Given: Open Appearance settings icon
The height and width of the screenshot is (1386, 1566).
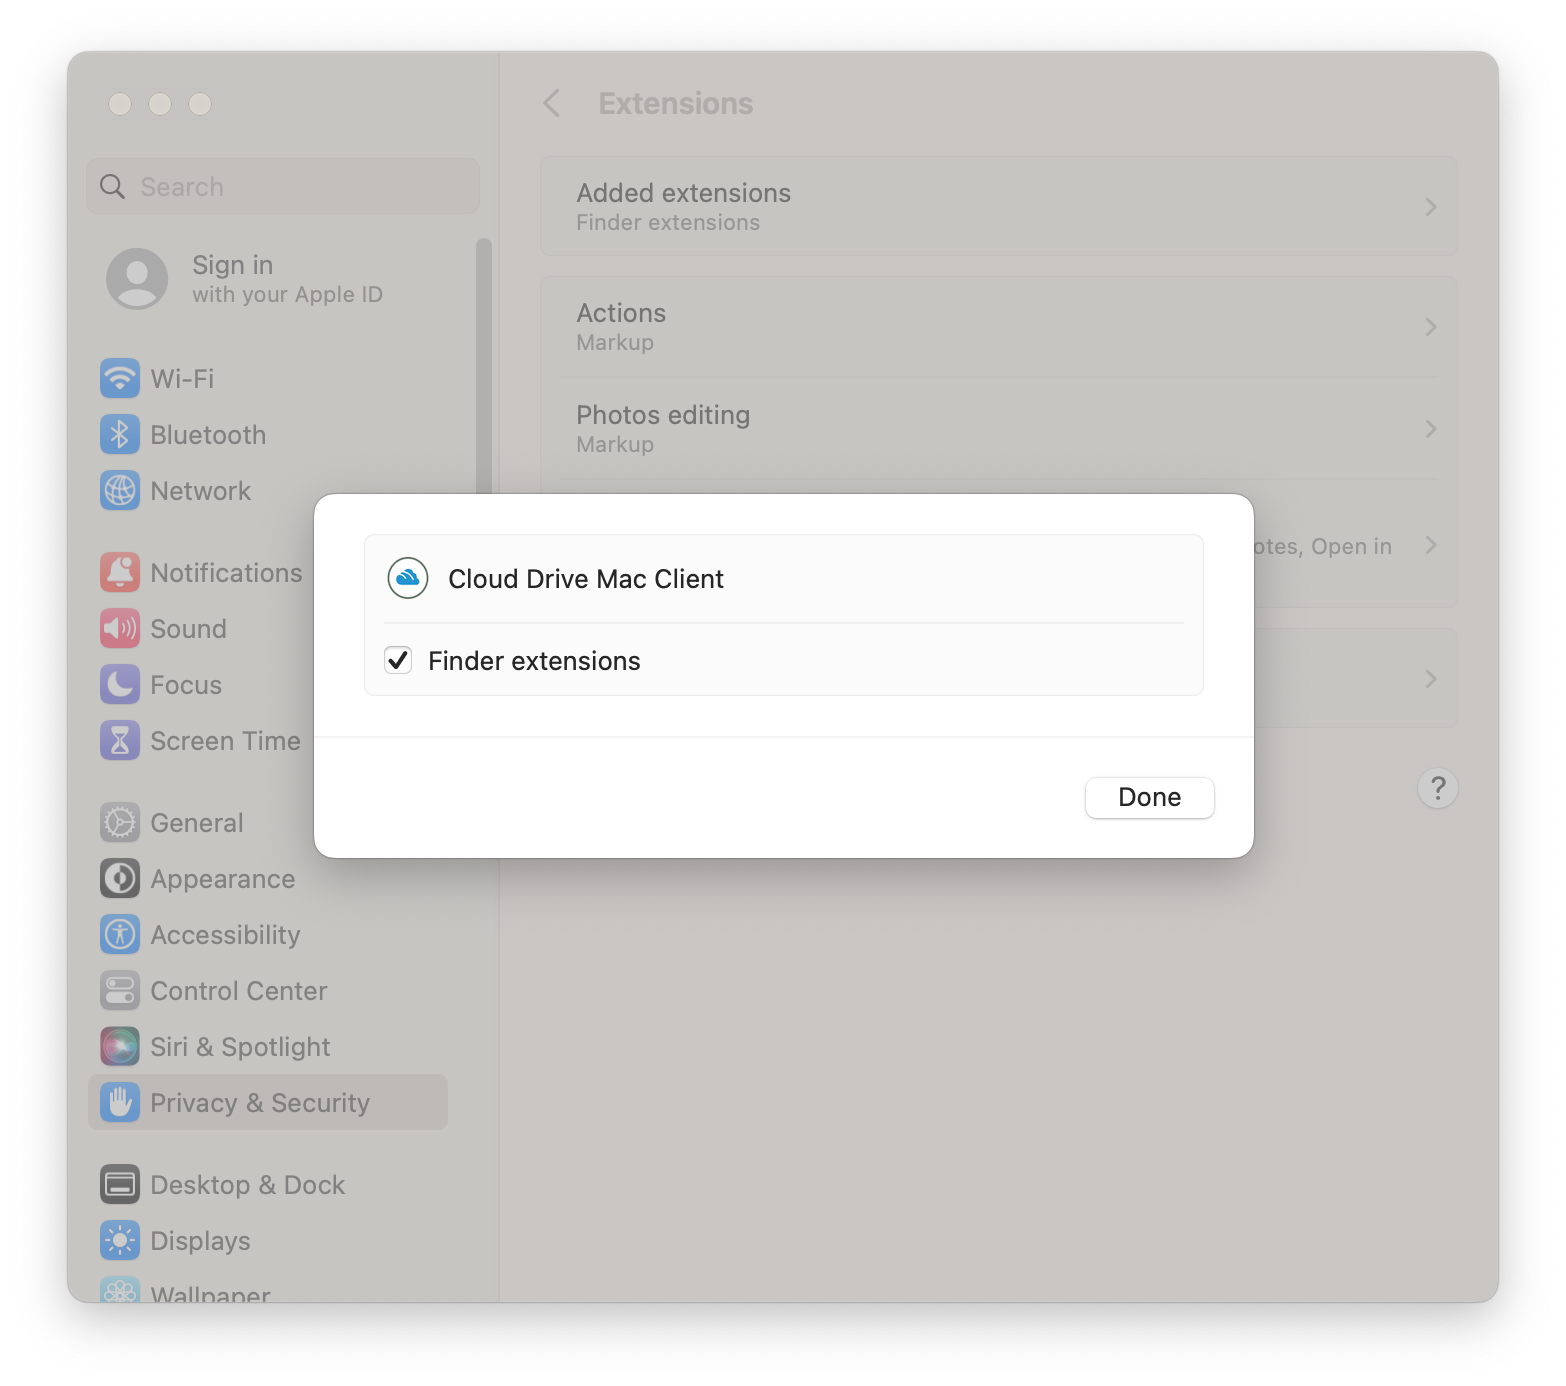Looking at the screenshot, I should [x=120, y=878].
